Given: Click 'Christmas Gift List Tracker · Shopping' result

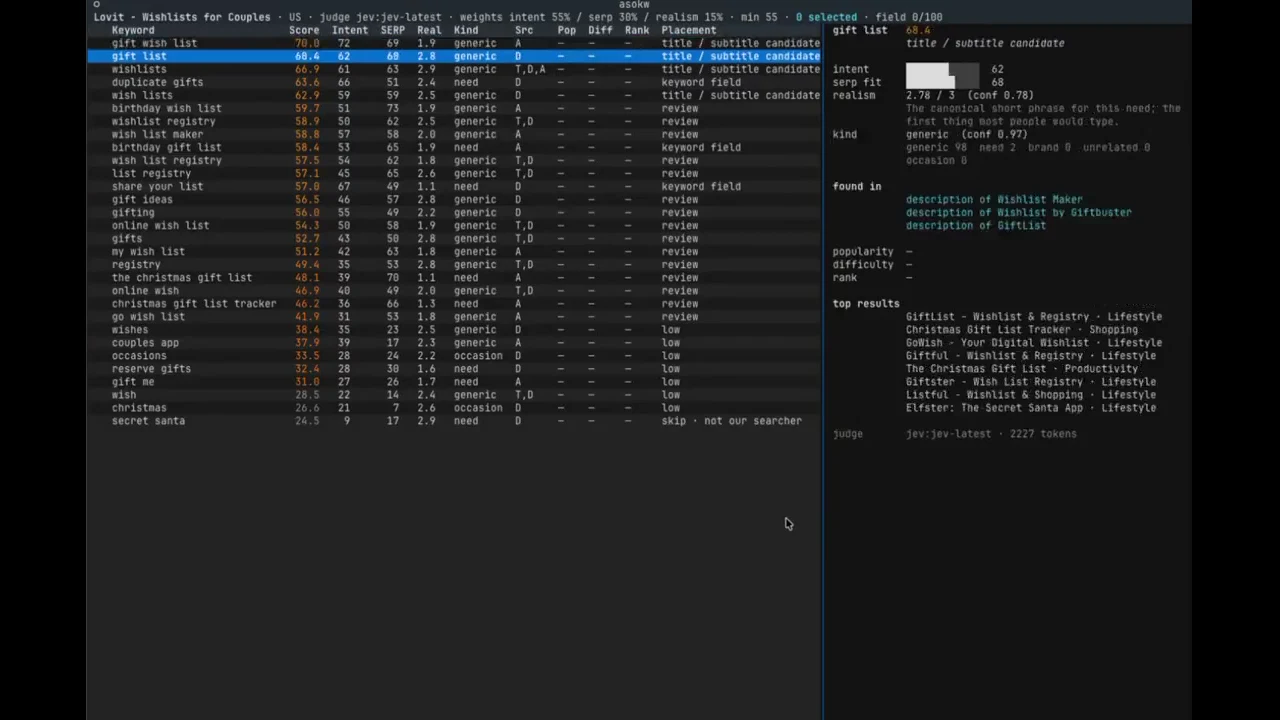Looking at the screenshot, I should pos(1022,329).
